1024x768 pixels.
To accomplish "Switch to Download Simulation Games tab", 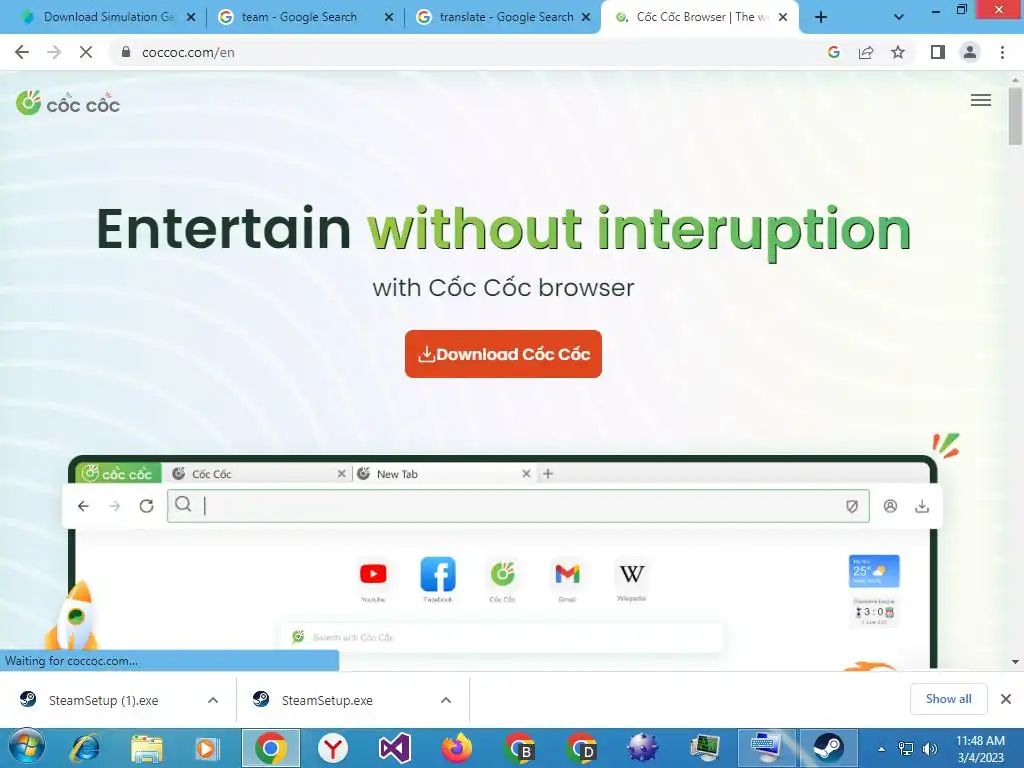I will [108, 17].
